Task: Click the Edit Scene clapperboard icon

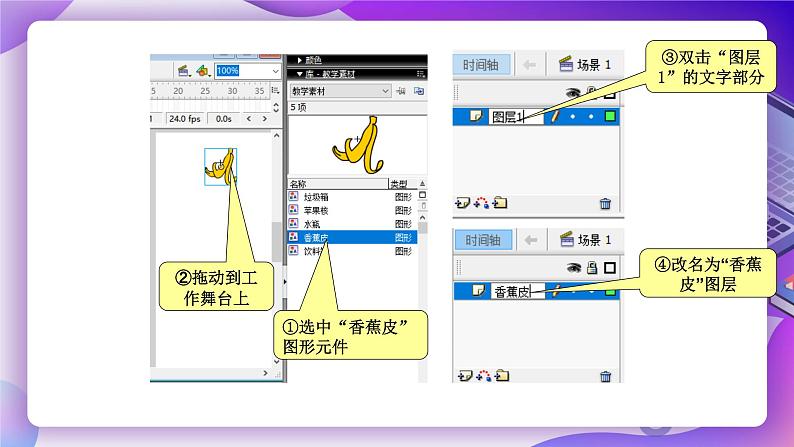Action: [x=184, y=71]
